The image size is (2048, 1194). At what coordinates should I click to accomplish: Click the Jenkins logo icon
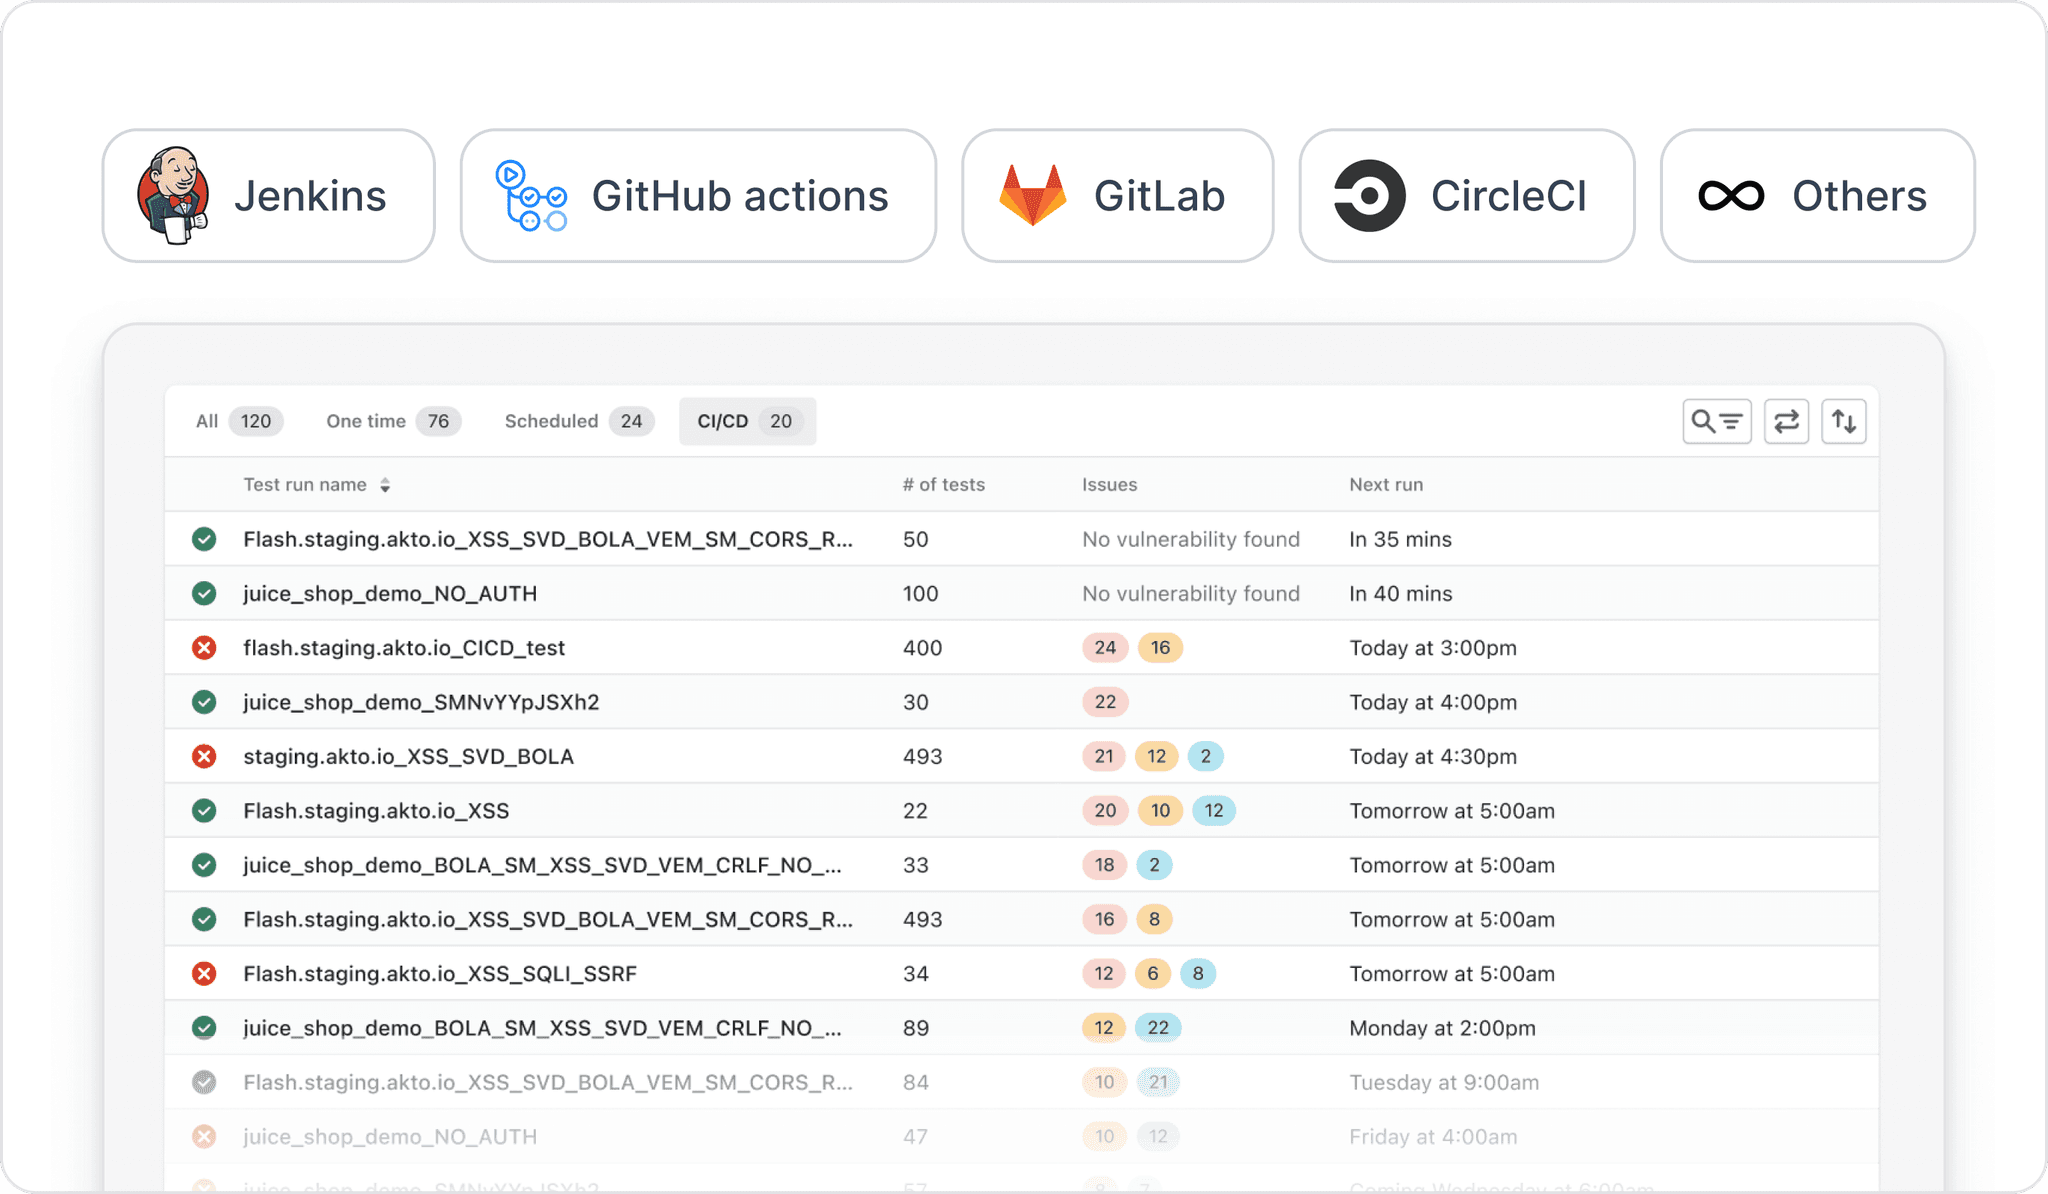click(173, 195)
